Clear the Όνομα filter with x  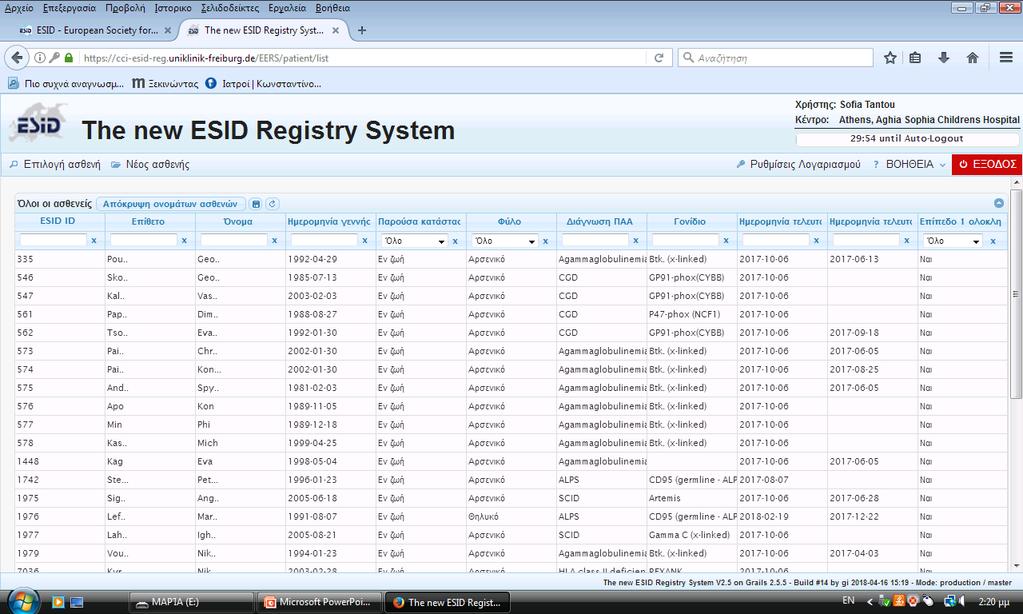tap(274, 241)
